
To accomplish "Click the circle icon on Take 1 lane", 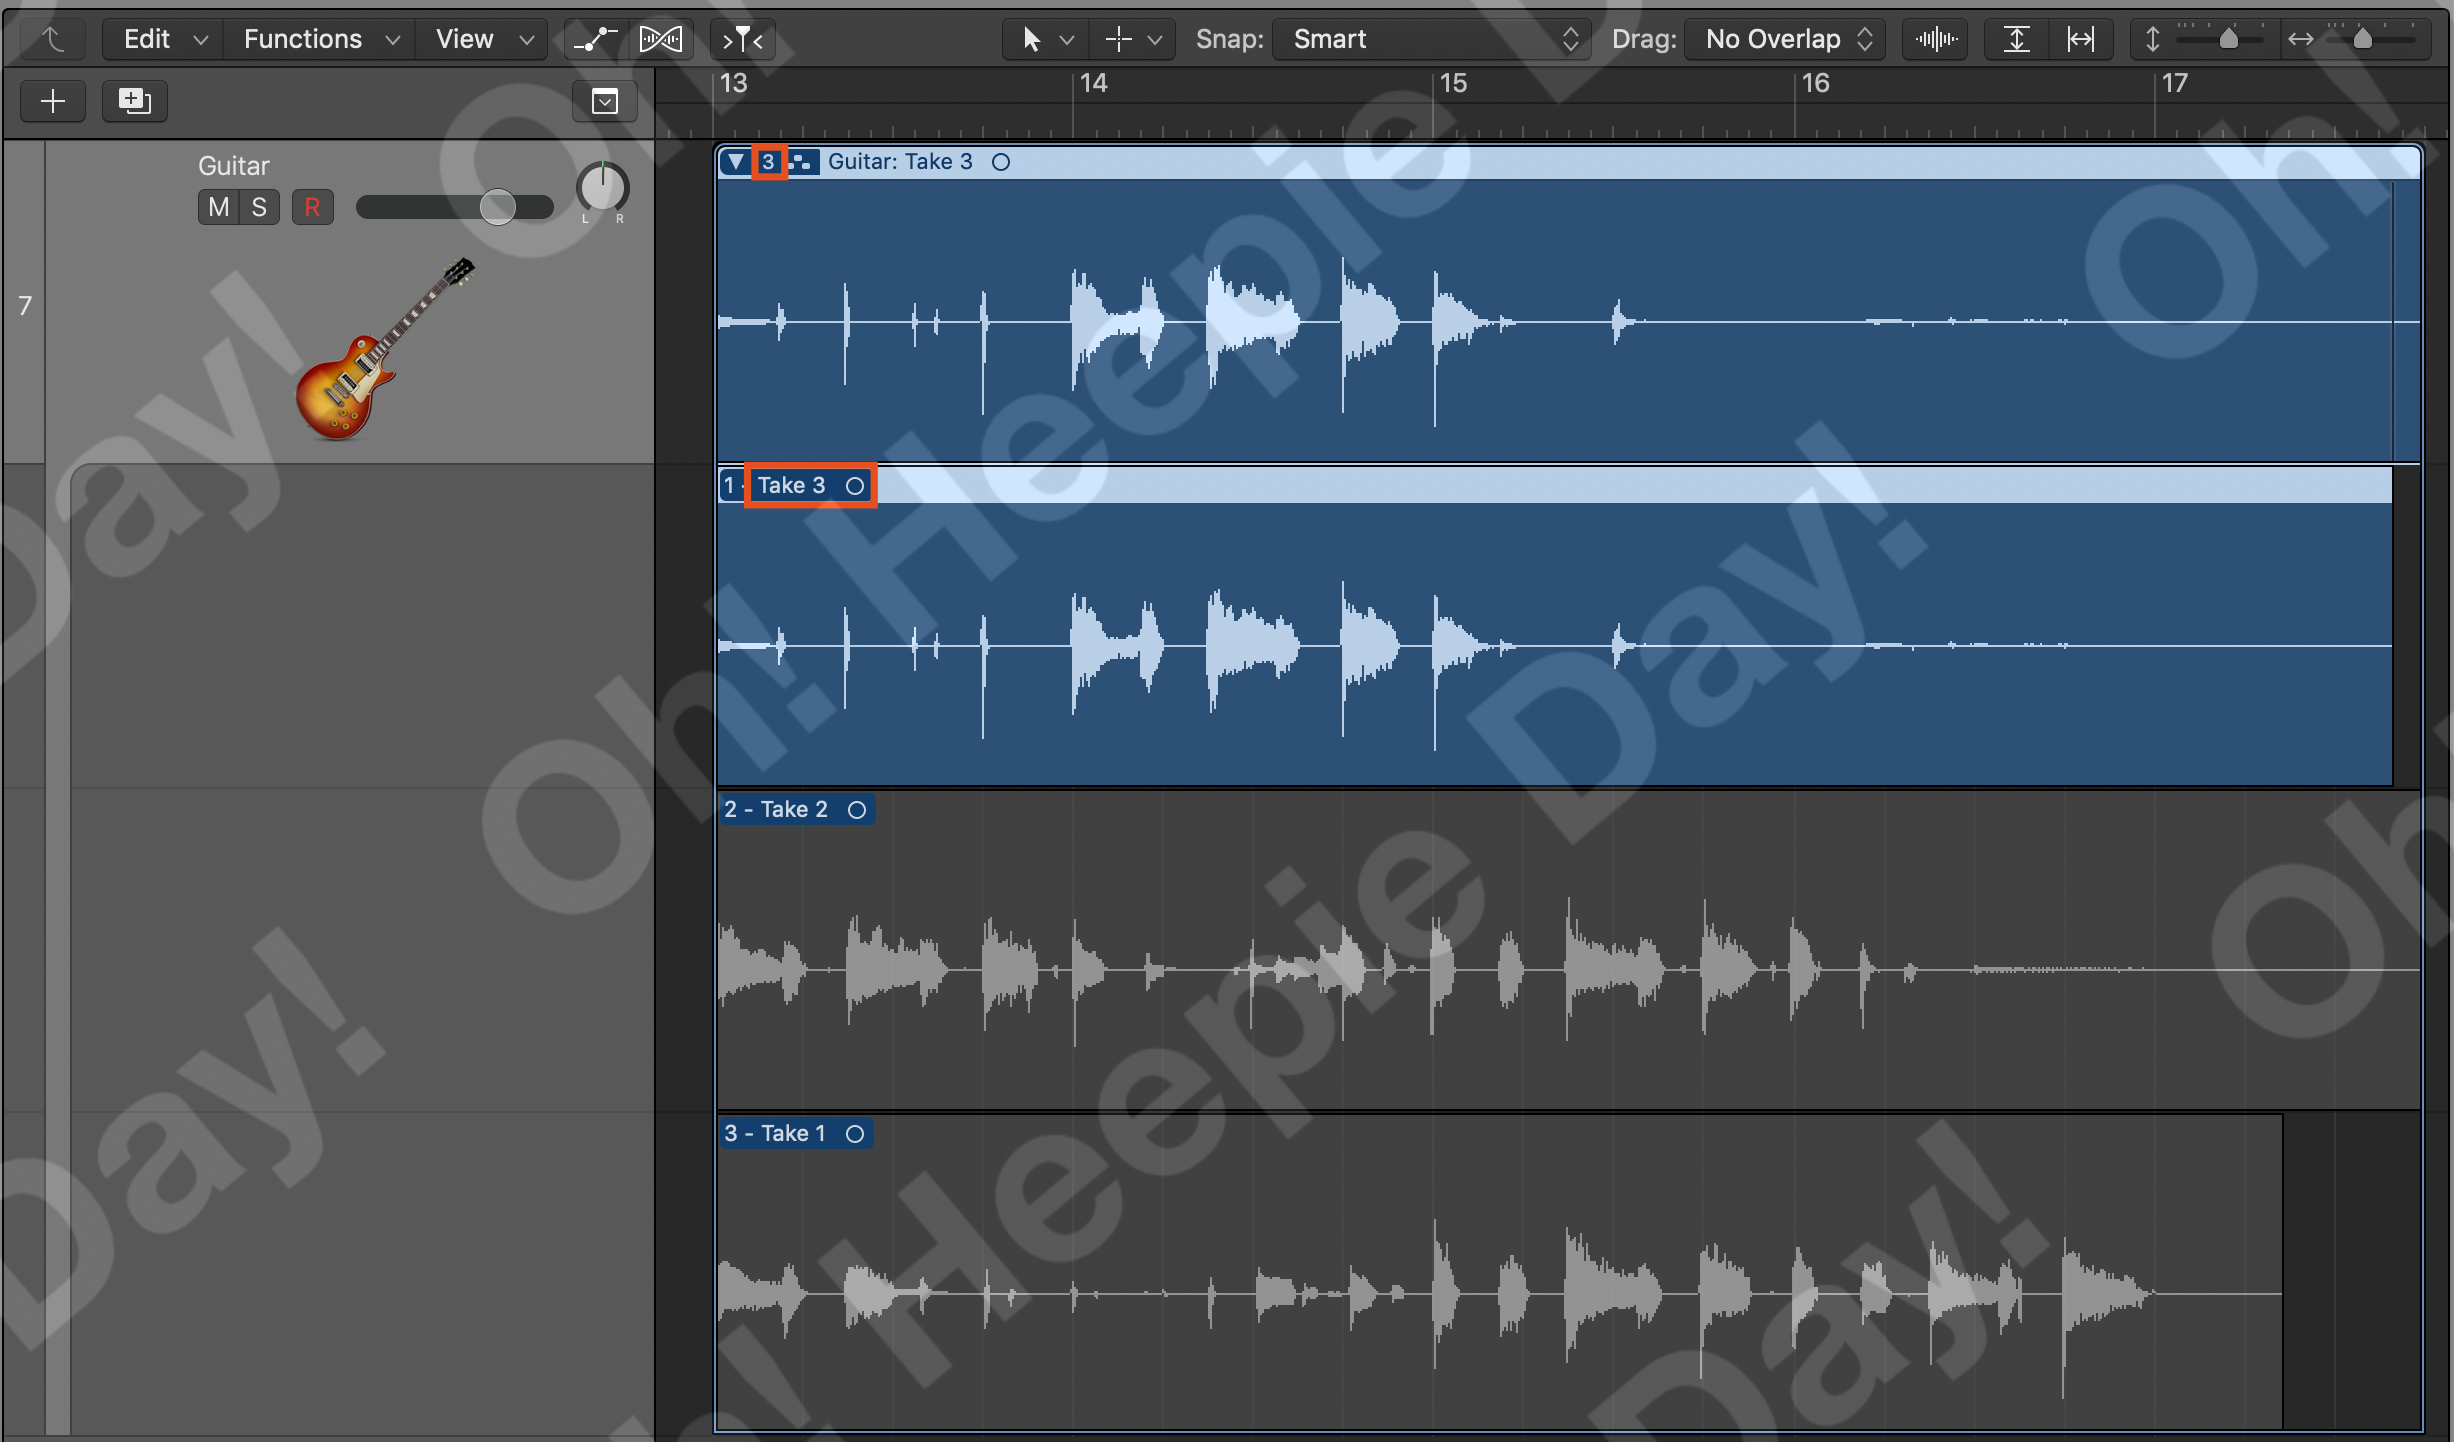I will pos(855,1134).
